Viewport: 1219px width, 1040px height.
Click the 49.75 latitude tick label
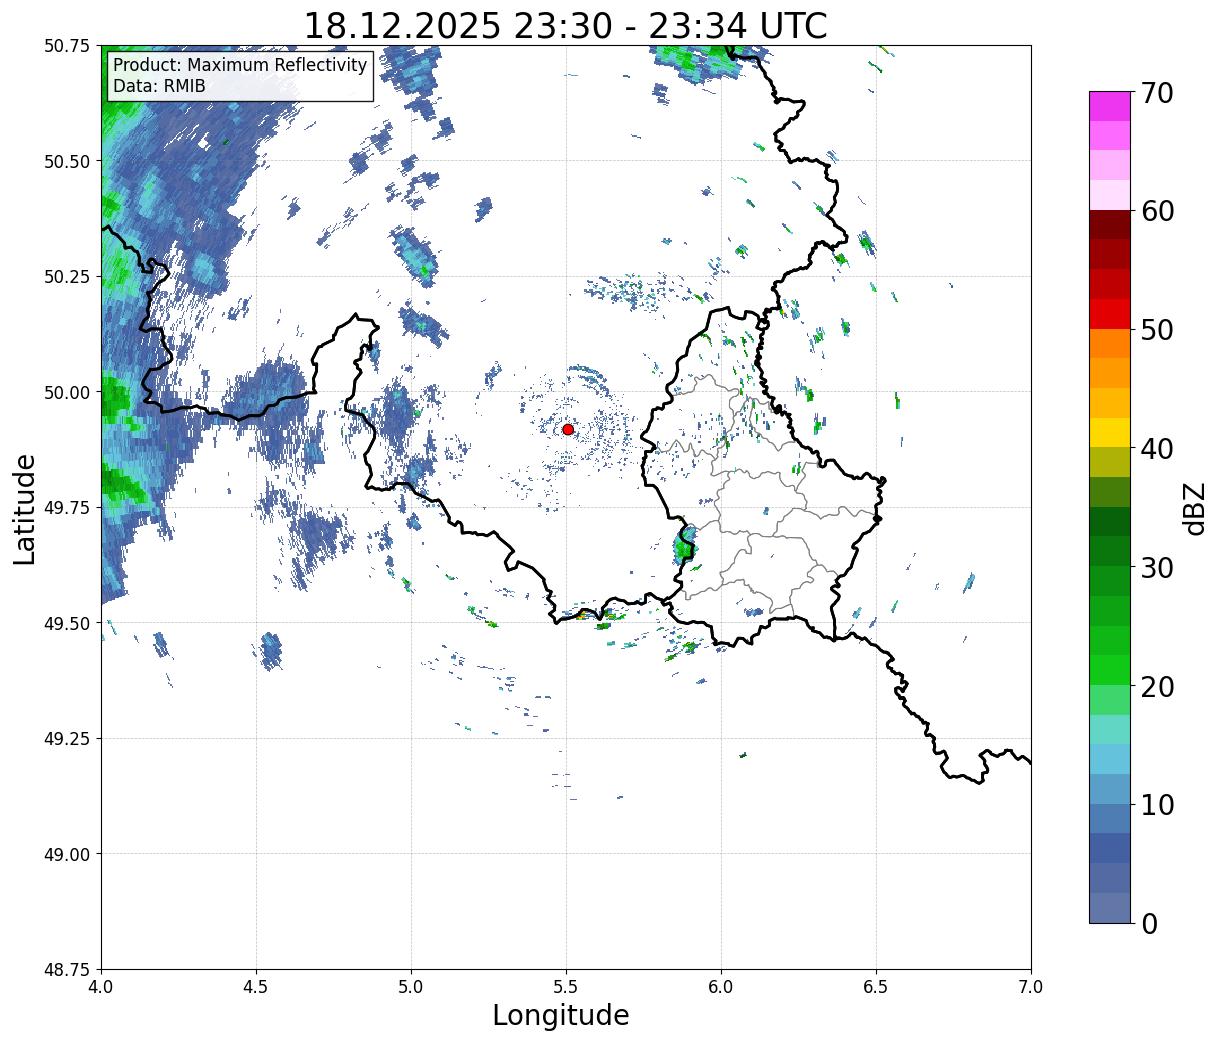pos(67,508)
